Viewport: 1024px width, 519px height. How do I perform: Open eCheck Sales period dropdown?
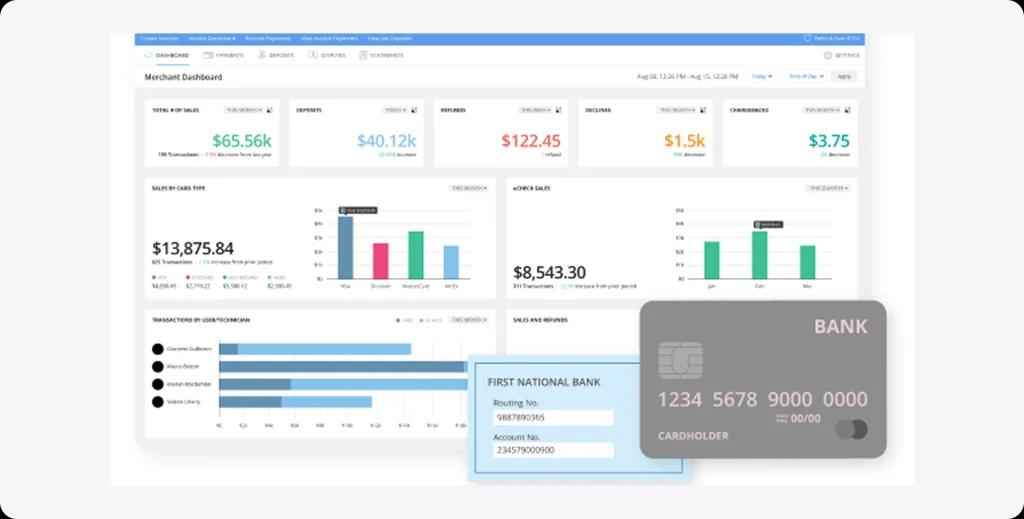[828, 188]
